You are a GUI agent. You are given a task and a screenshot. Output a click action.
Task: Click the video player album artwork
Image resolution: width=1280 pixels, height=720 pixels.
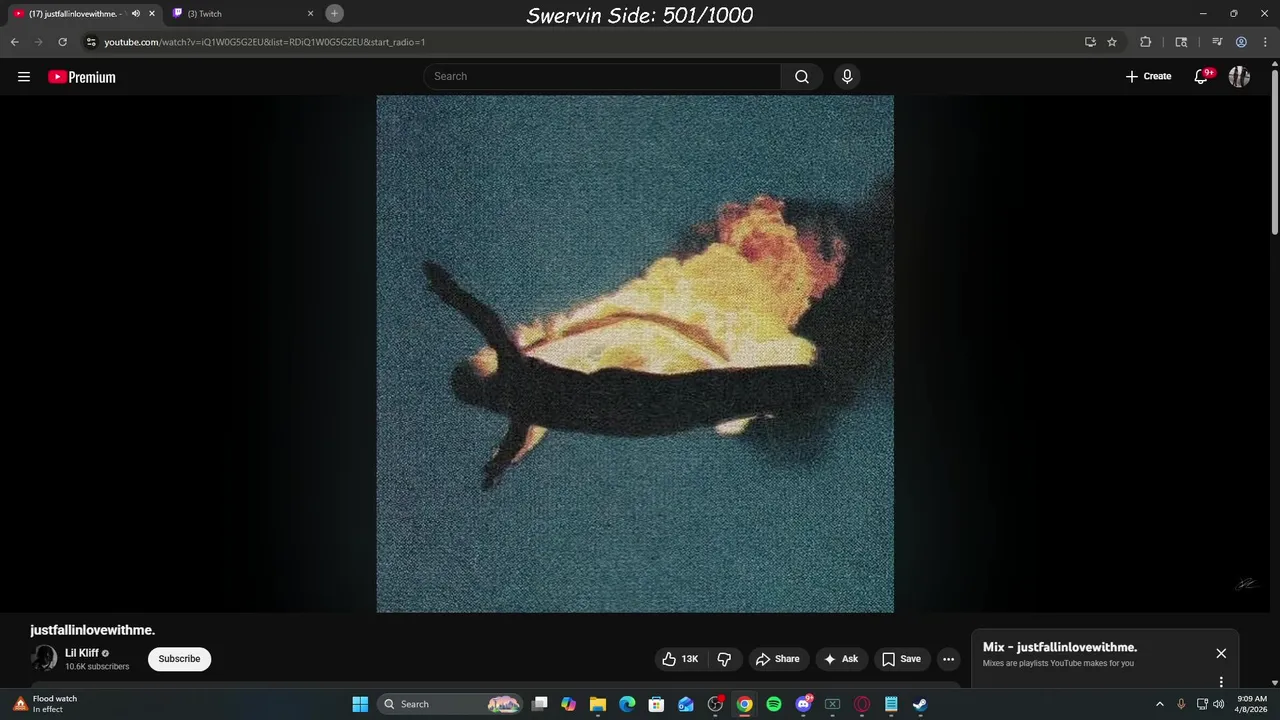tap(635, 354)
